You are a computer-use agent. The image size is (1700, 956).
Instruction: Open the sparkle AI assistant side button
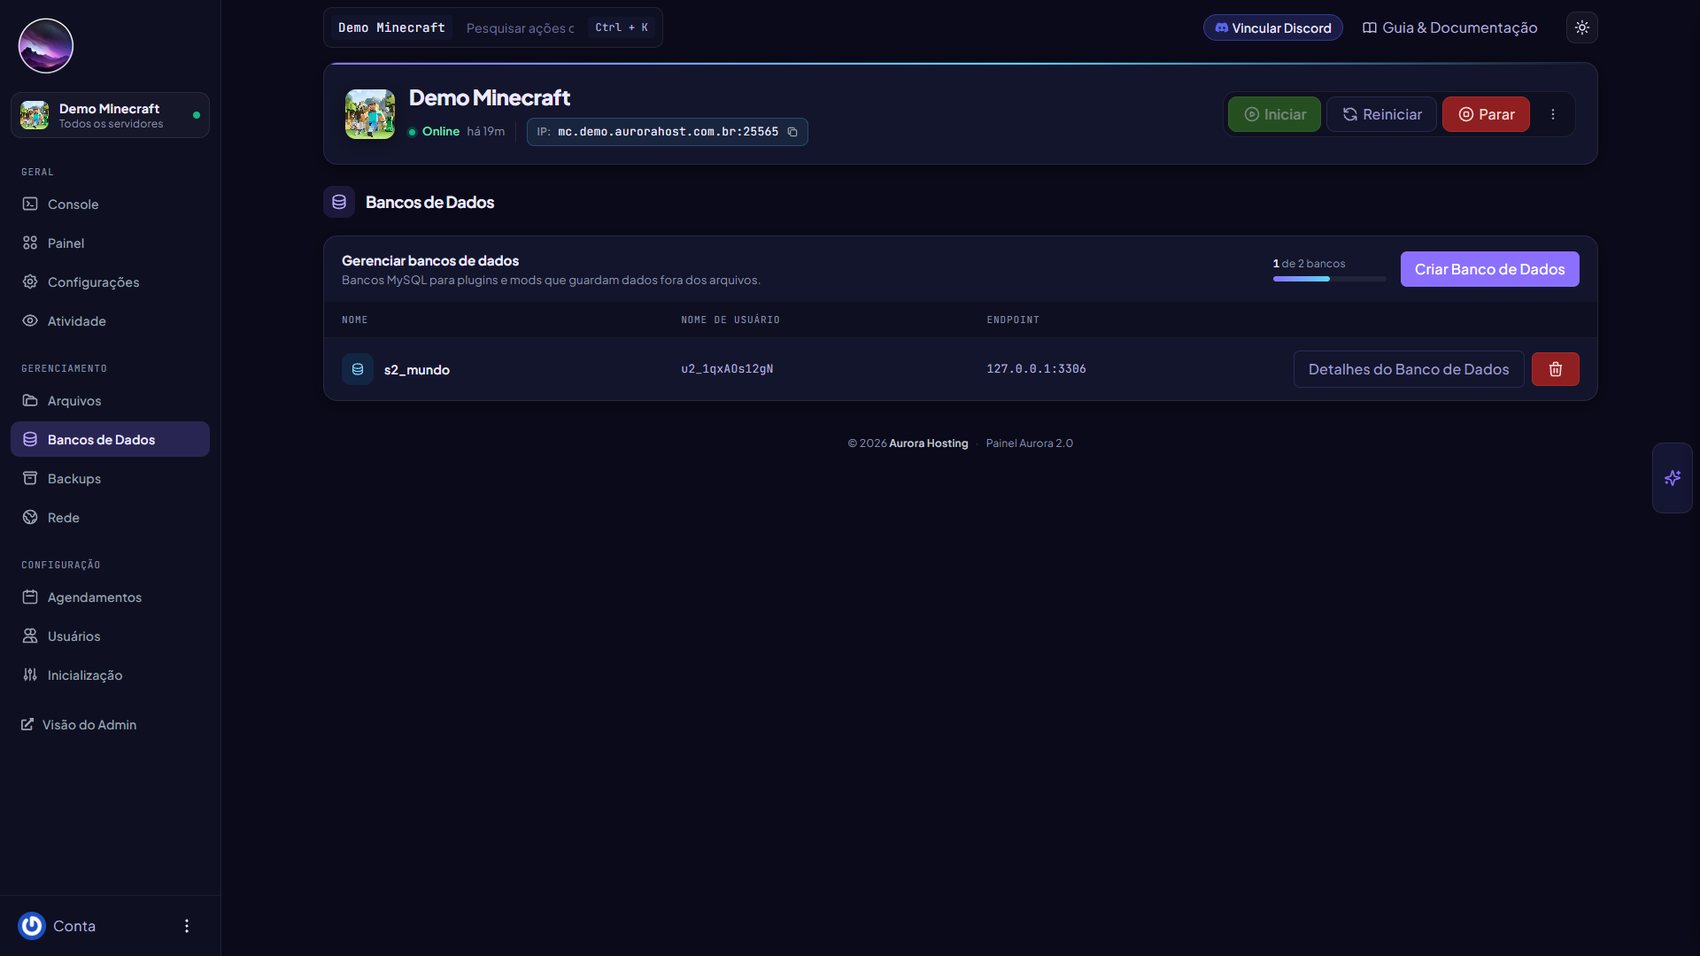(1672, 478)
